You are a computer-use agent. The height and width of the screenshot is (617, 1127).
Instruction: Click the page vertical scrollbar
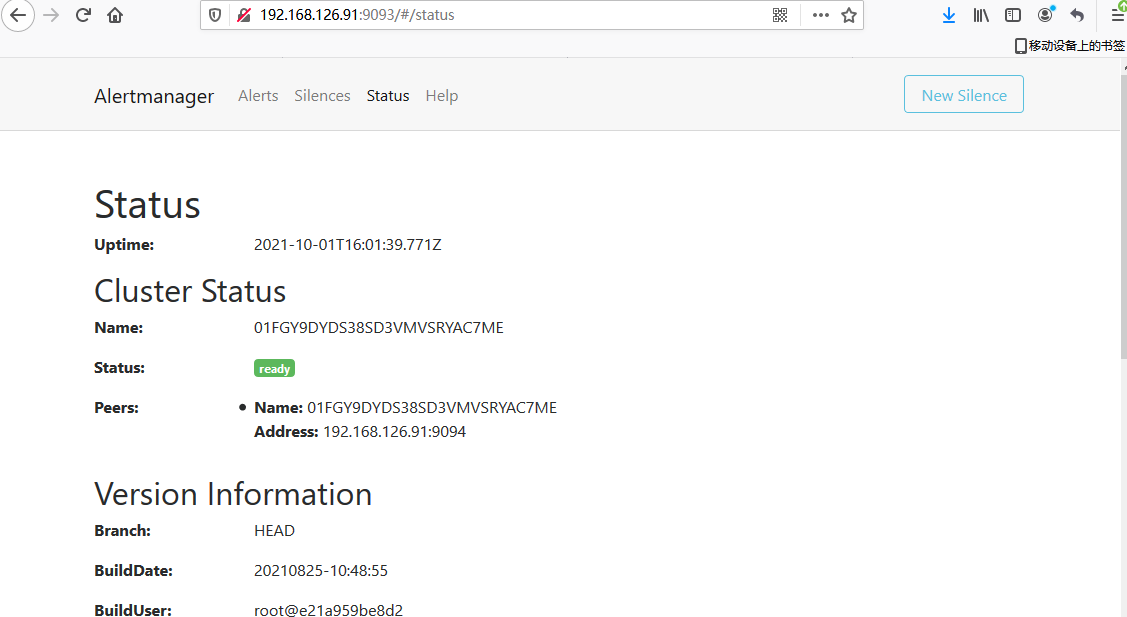(1123, 216)
